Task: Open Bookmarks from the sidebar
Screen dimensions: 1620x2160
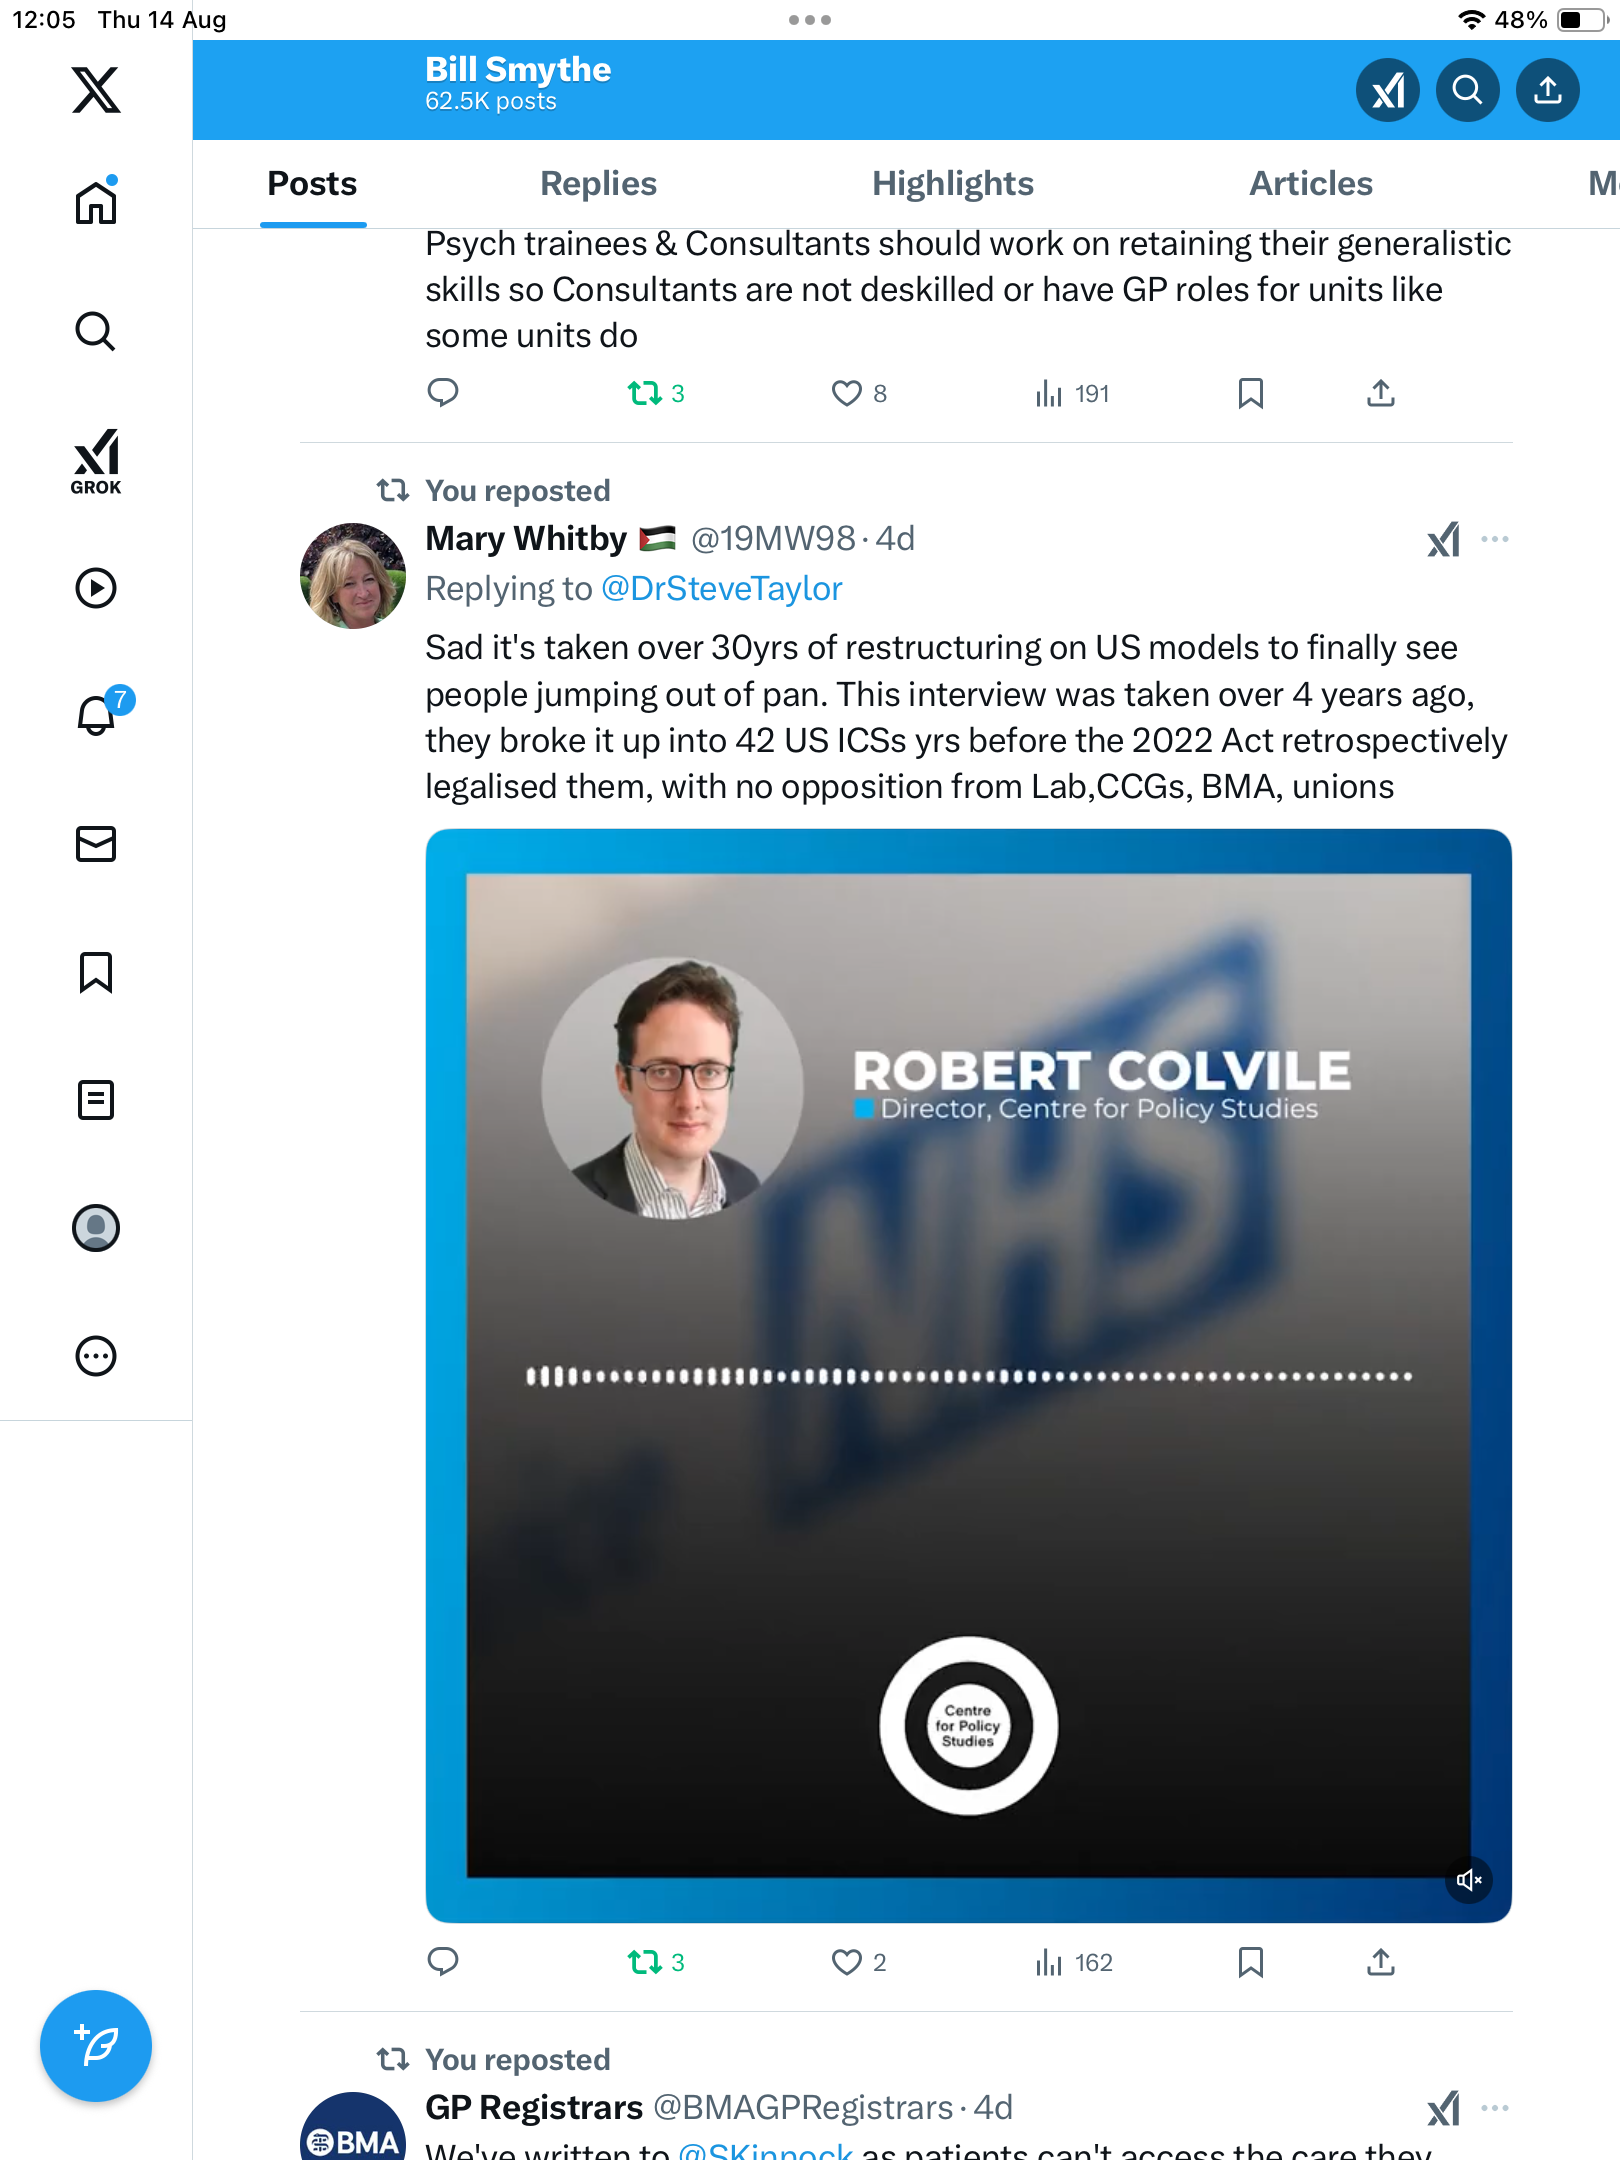Action: tap(96, 972)
